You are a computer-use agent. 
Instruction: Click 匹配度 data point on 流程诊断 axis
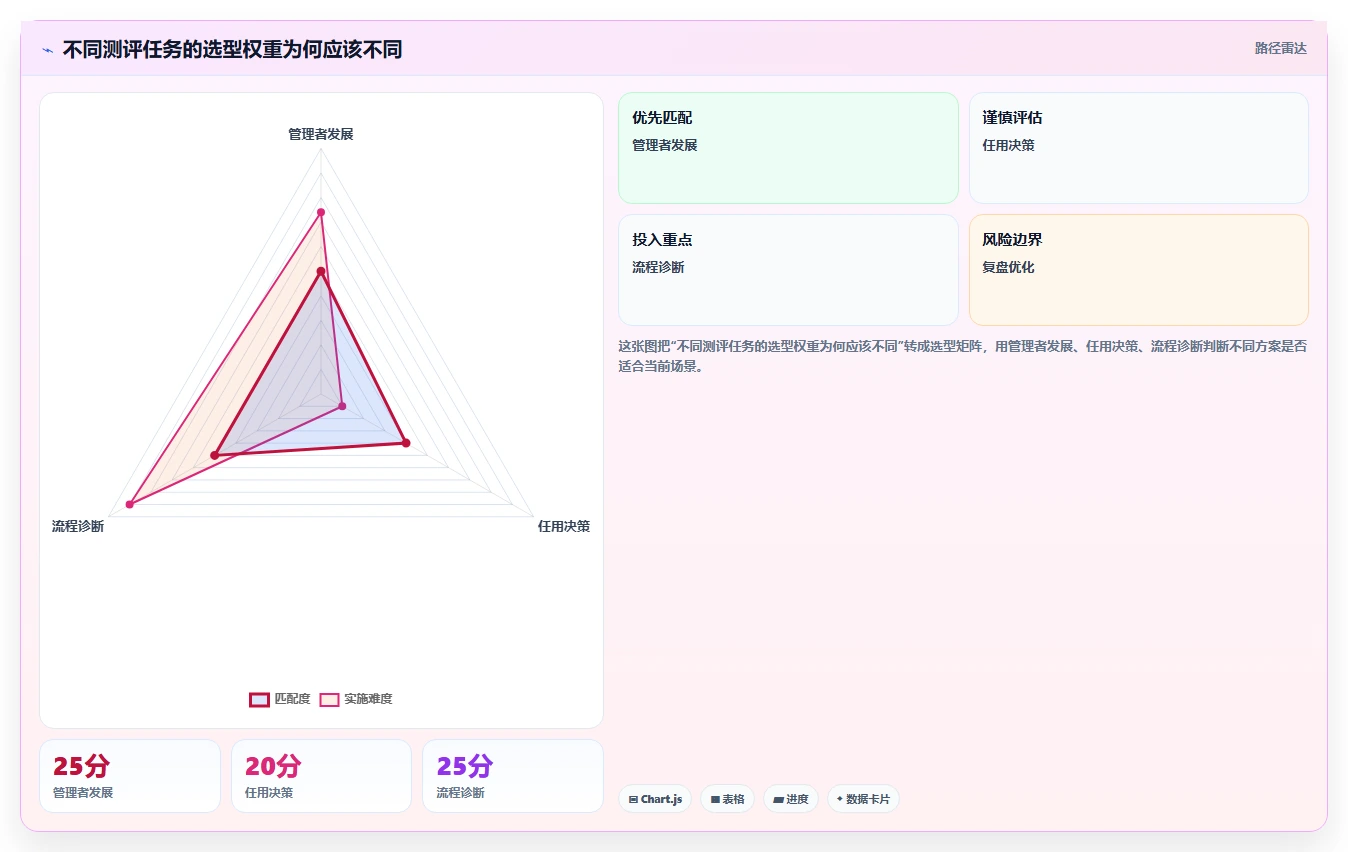(x=214, y=456)
